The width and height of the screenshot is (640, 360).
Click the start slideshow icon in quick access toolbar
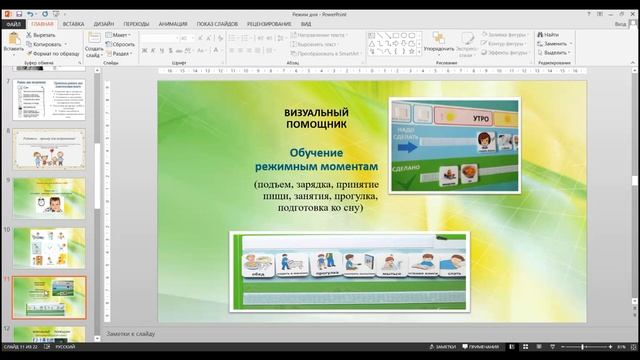[56, 14]
